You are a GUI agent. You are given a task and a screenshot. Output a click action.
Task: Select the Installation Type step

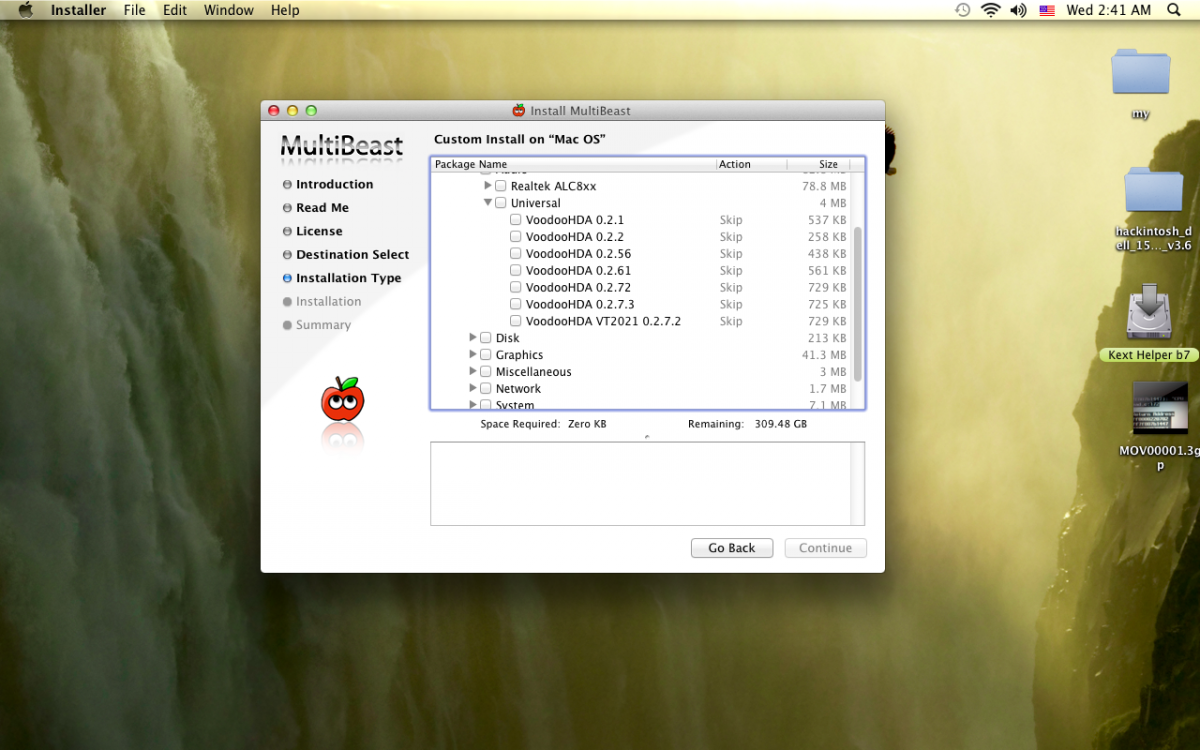348,278
